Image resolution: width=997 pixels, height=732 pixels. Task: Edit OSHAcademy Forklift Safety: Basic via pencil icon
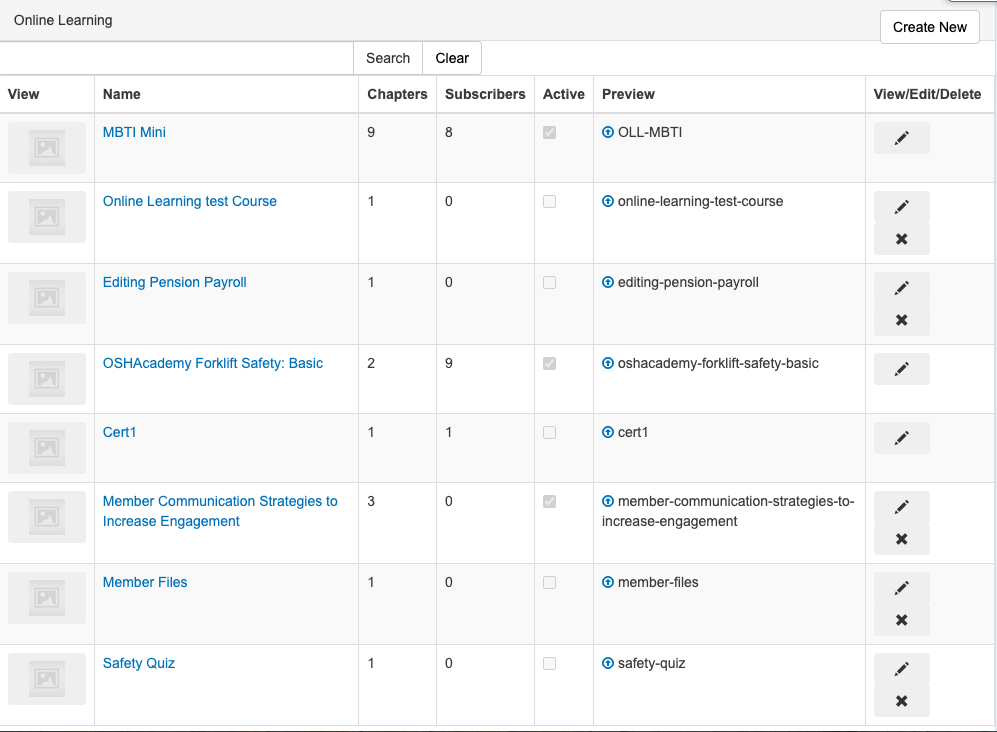901,368
